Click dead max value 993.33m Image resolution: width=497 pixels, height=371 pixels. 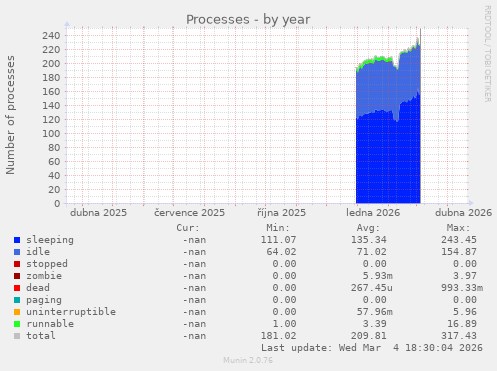pos(462,288)
